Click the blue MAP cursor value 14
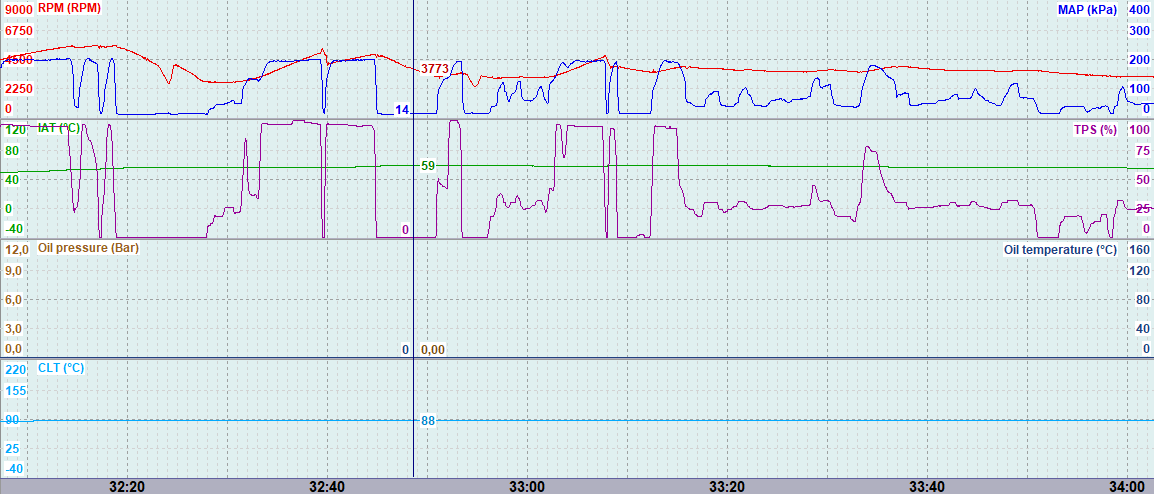 (x=401, y=110)
